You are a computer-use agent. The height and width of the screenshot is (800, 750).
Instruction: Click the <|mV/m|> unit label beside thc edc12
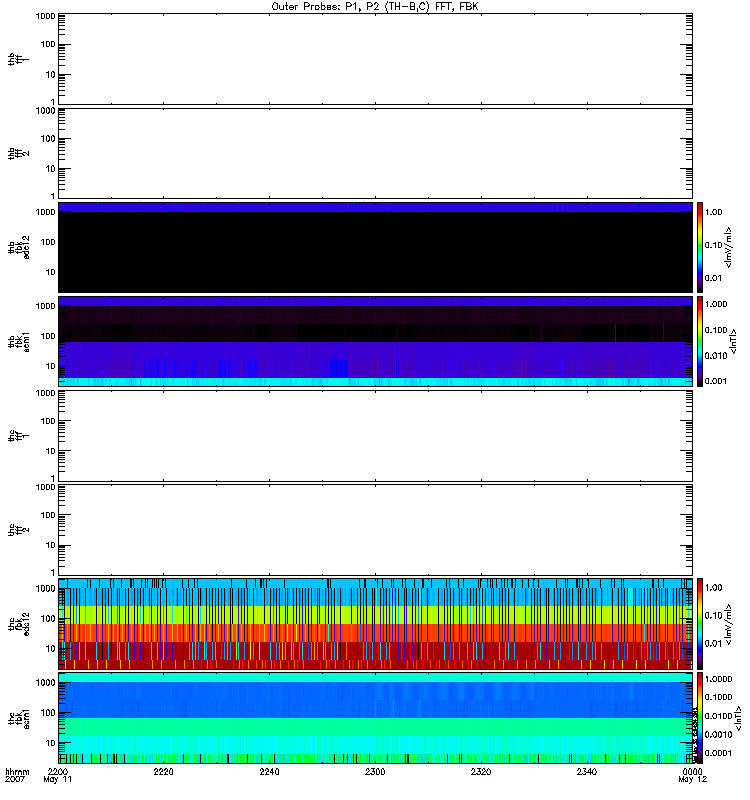[x=728, y=624]
